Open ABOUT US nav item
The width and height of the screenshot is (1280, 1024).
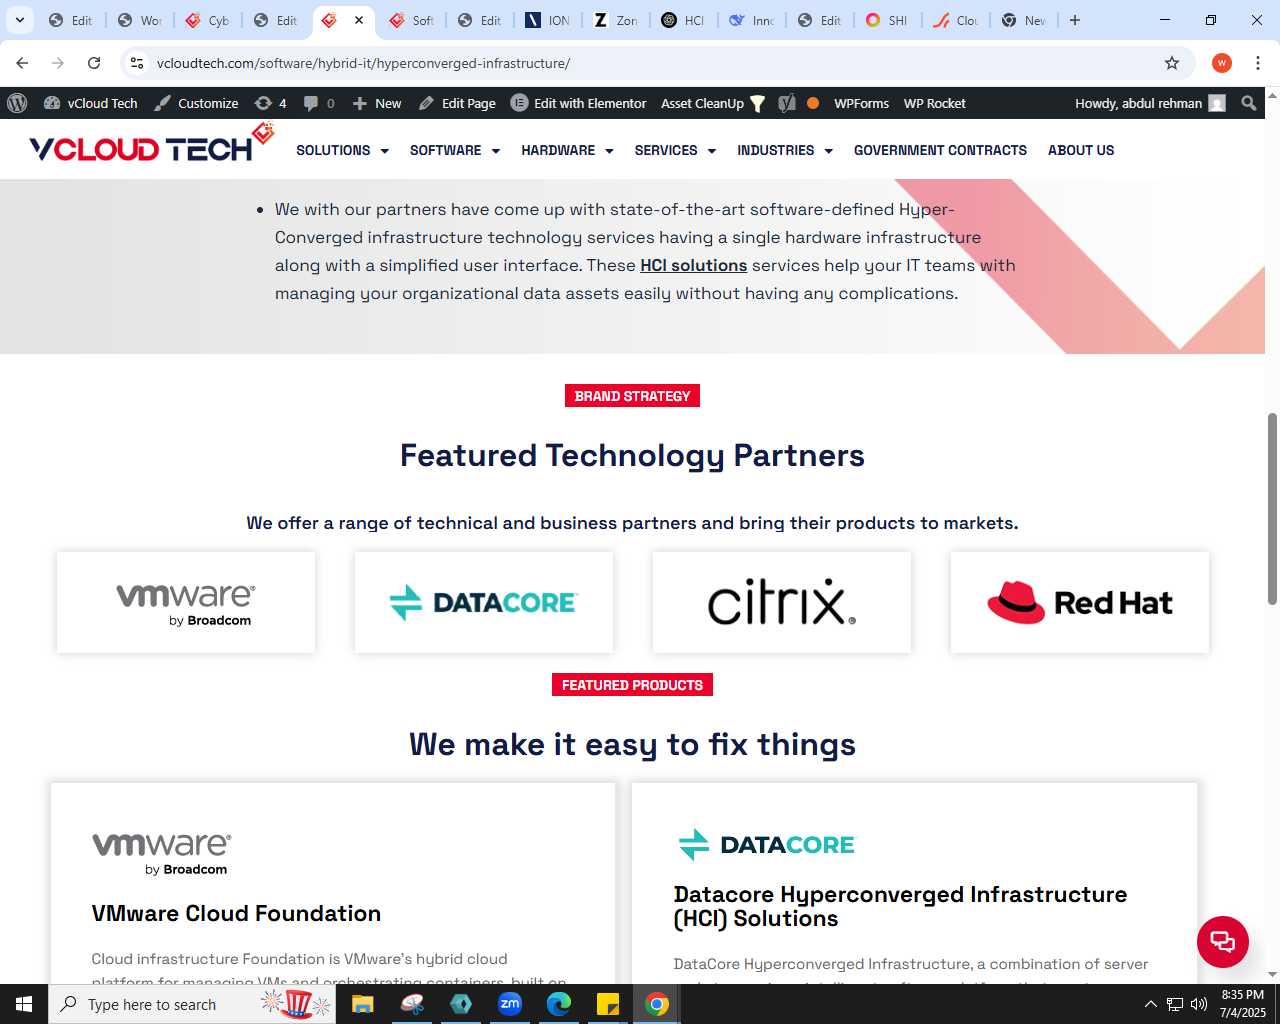click(1081, 150)
